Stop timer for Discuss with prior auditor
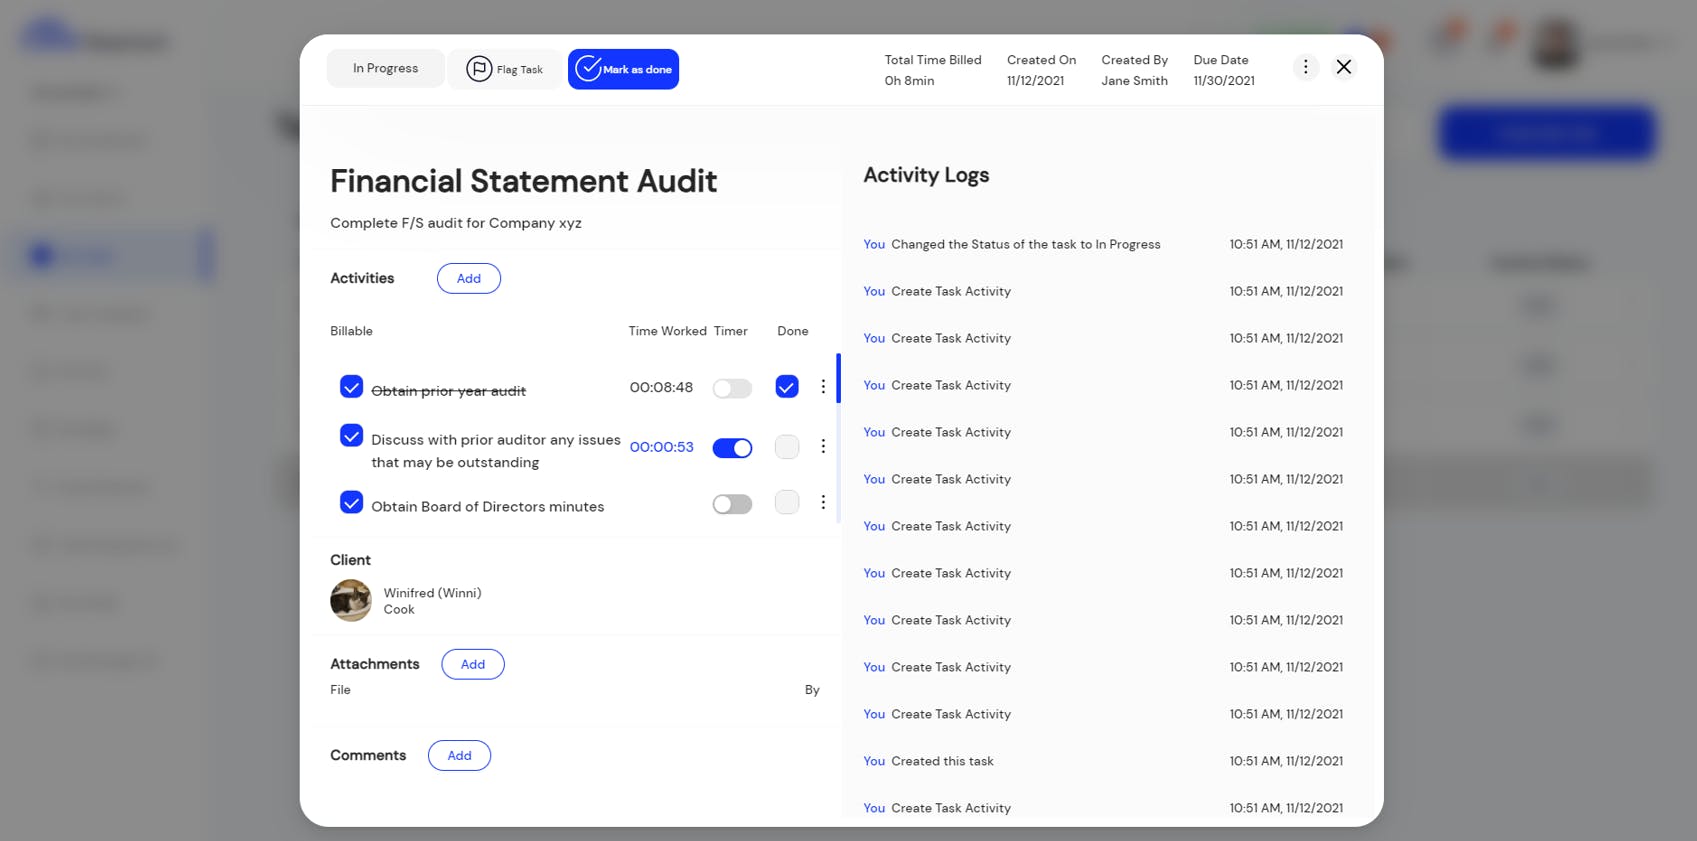The height and width of the screenshot is (841, 1697). (732, 448)
